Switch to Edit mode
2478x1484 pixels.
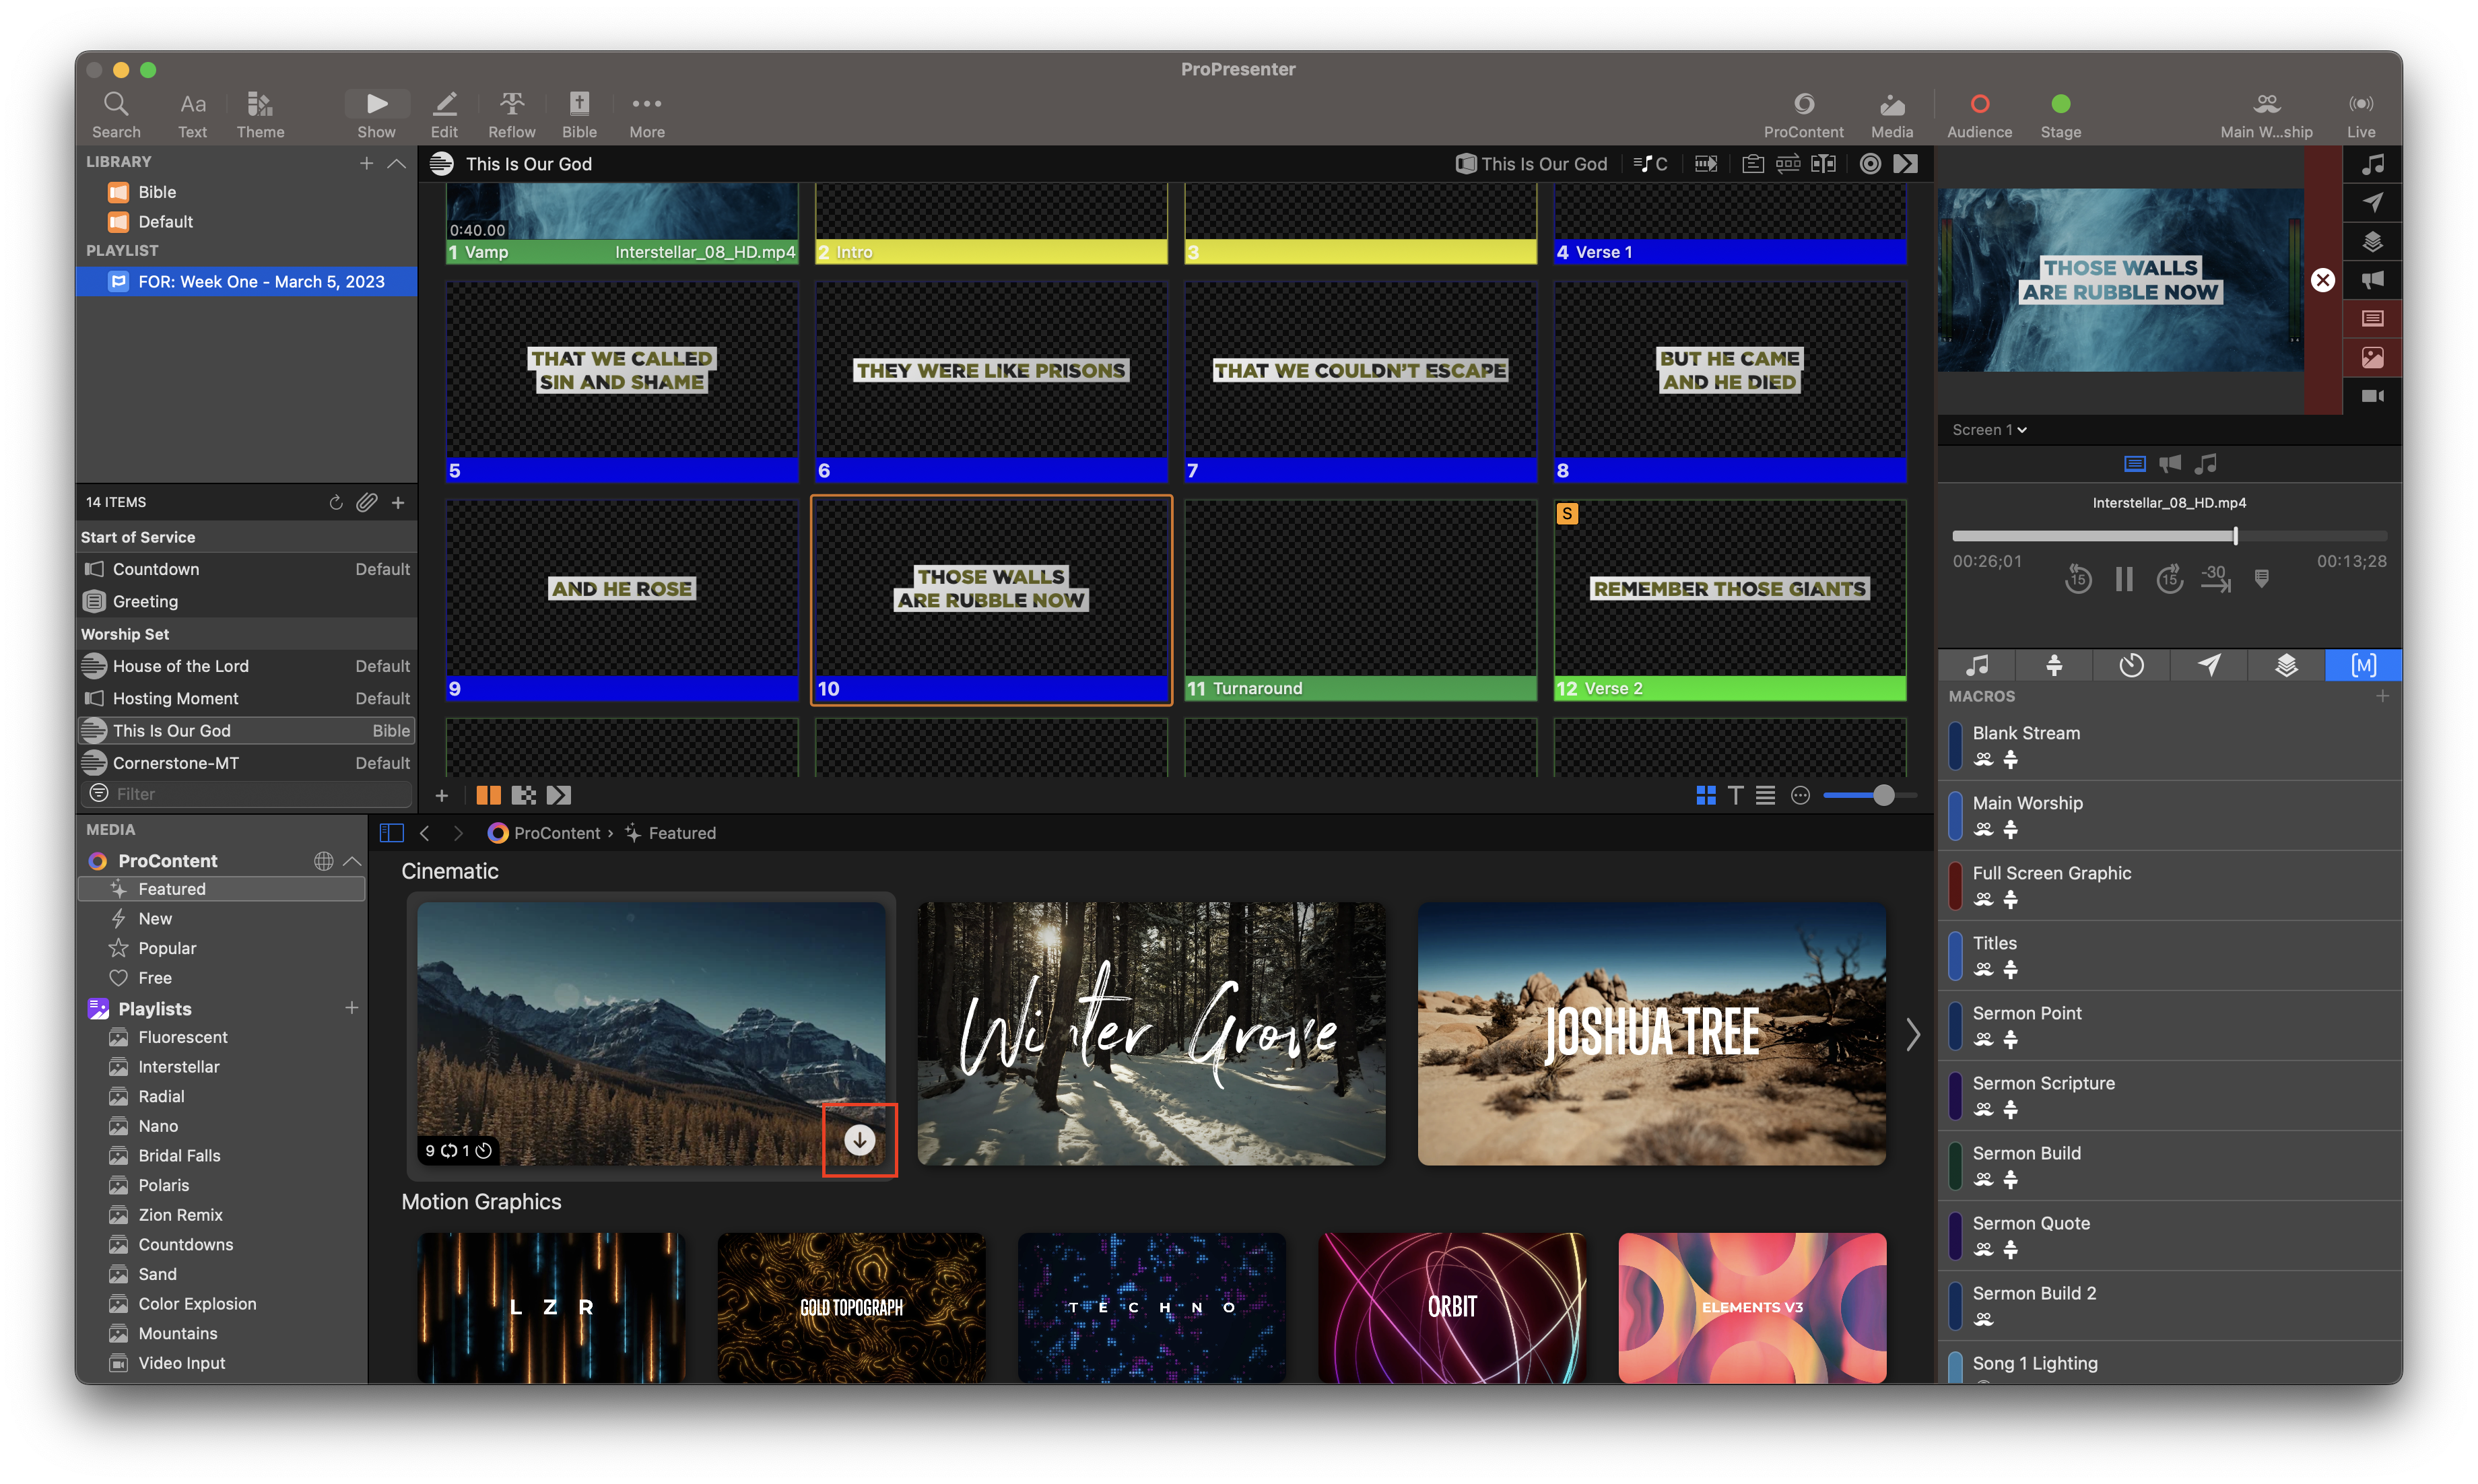click(x=444, y=115)
